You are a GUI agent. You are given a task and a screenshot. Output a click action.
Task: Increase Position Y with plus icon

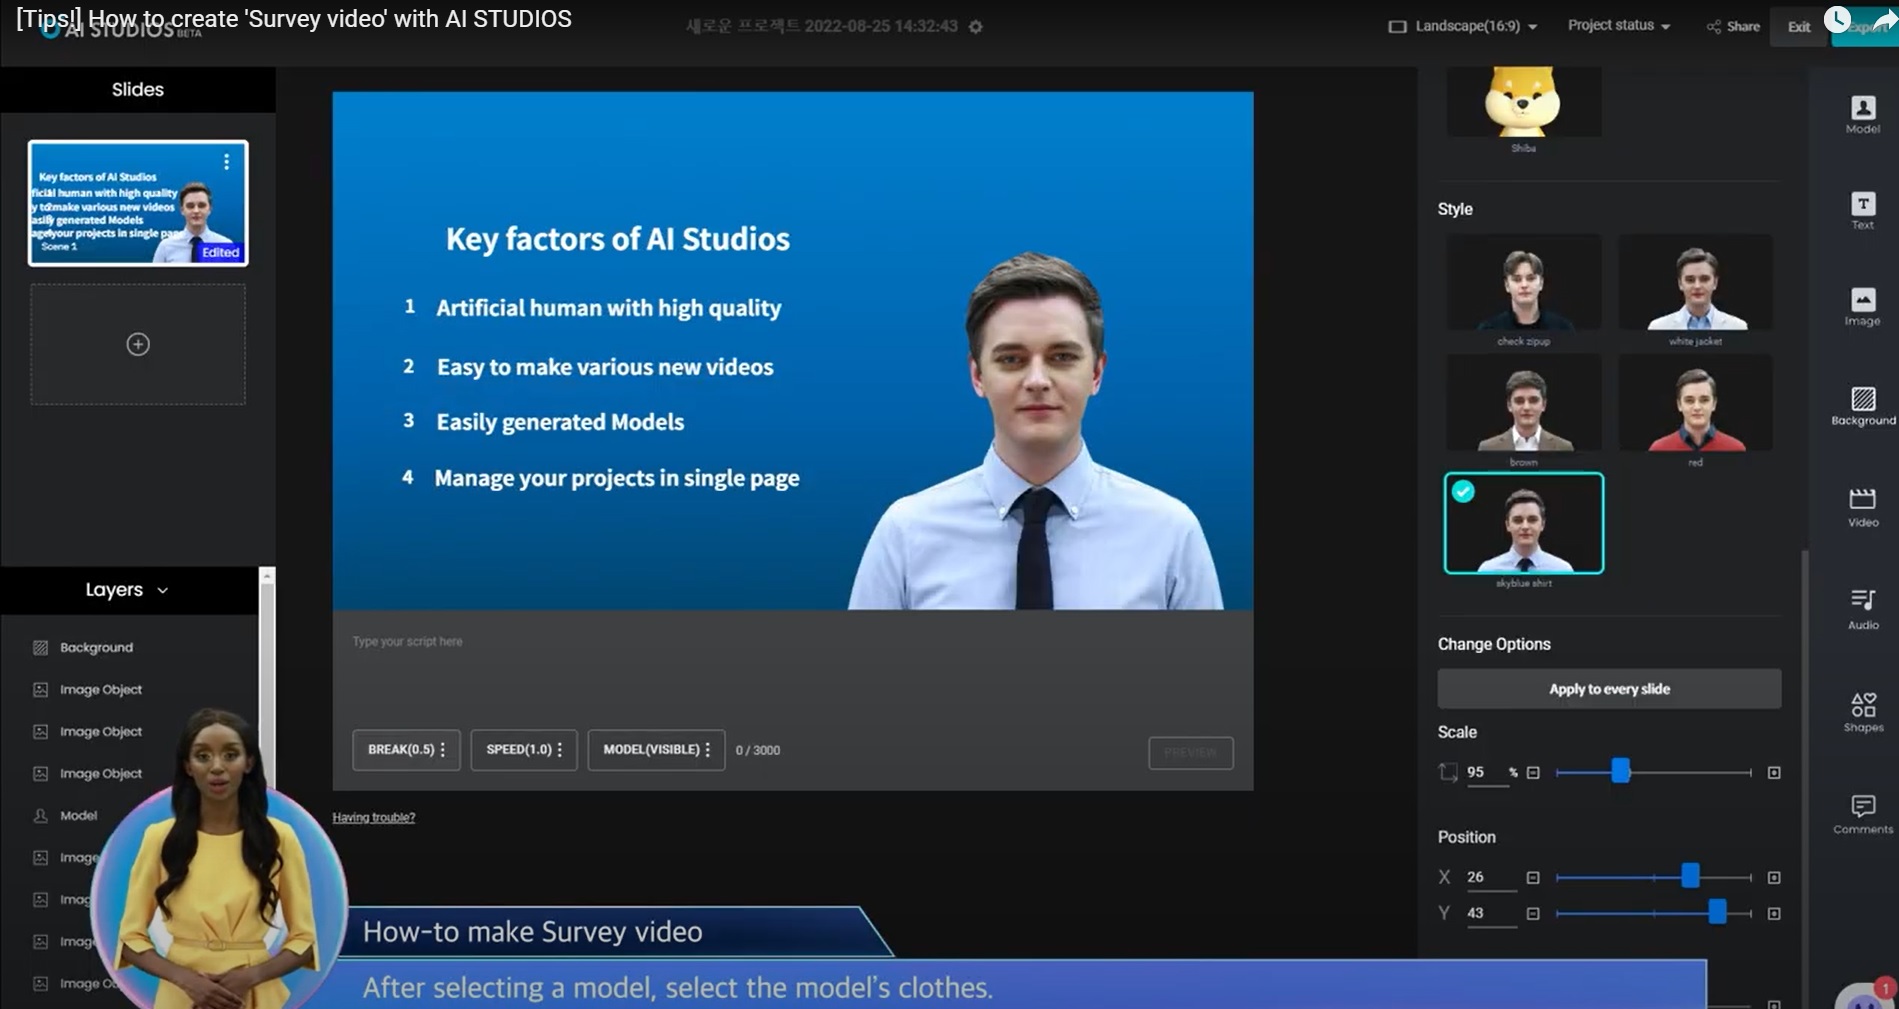pos(1774,913)
